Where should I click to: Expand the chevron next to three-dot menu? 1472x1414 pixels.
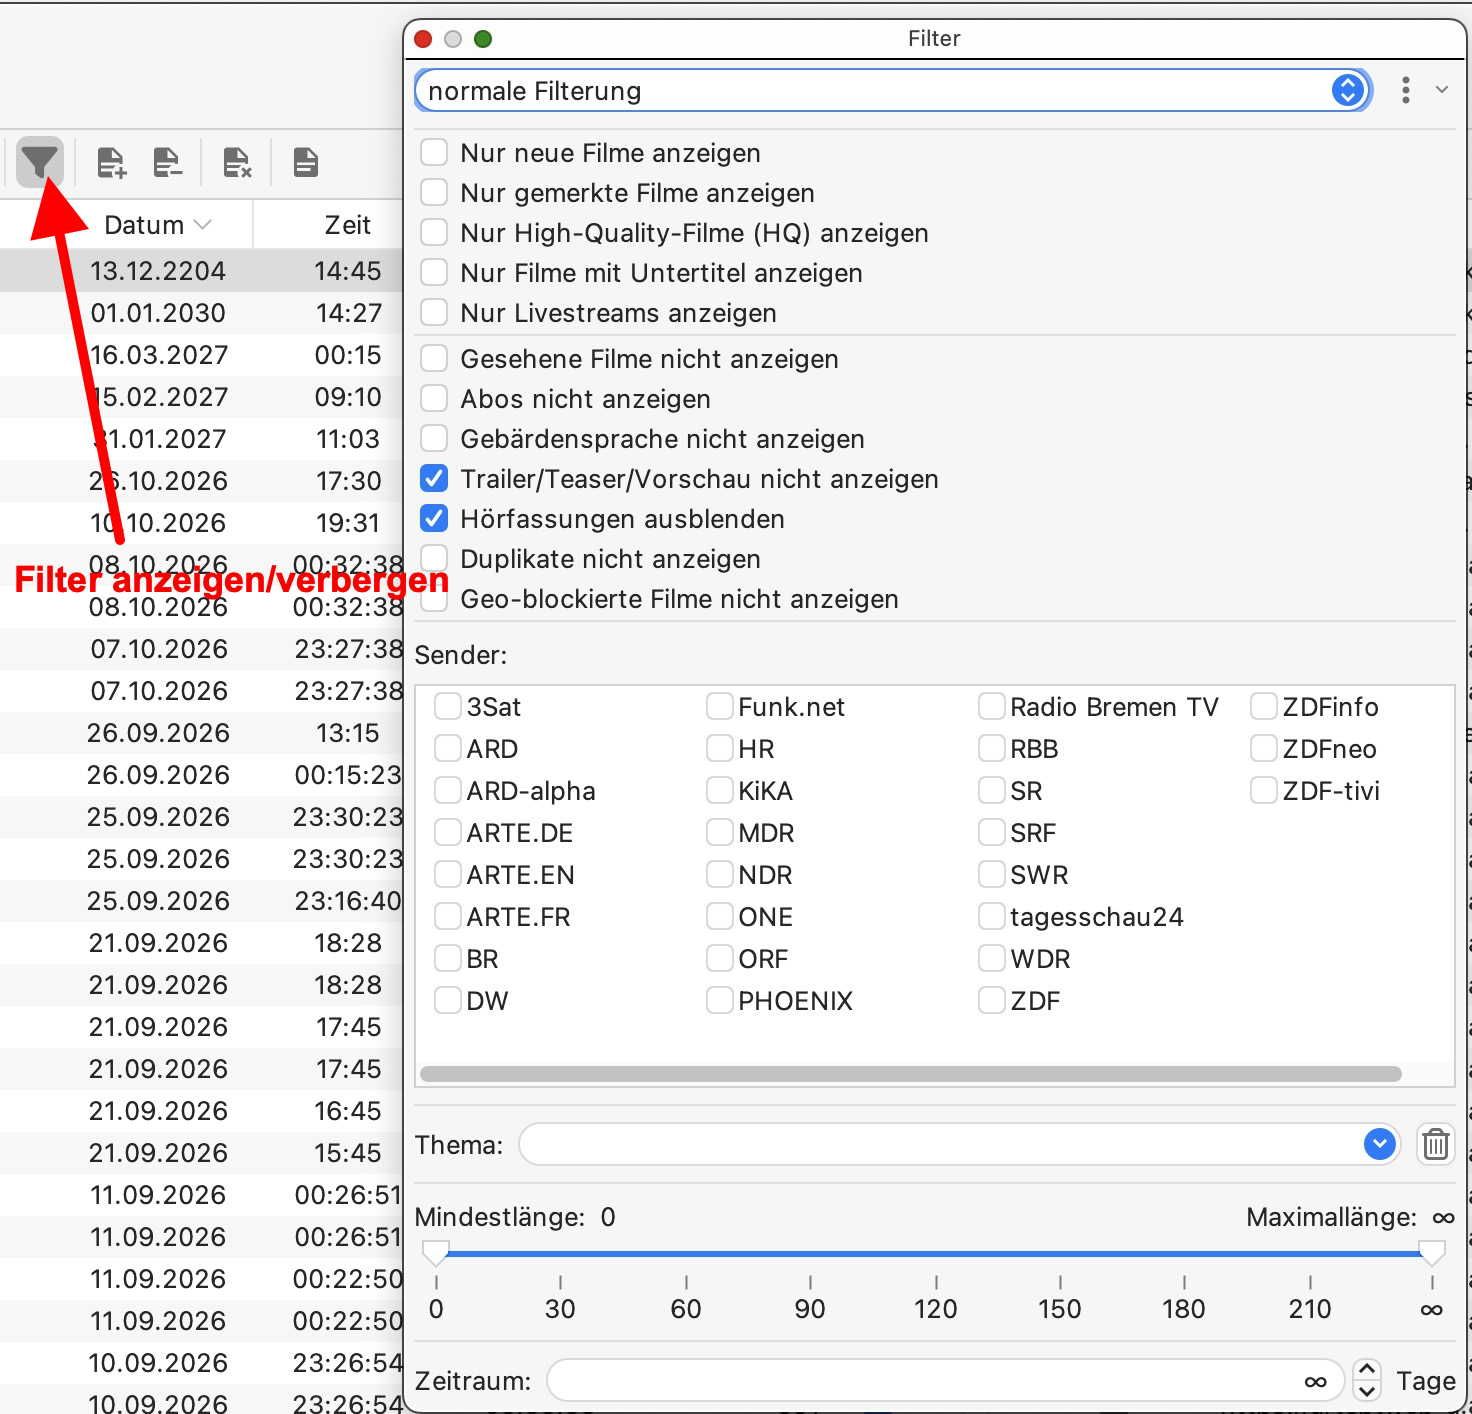coord(1442,90)
